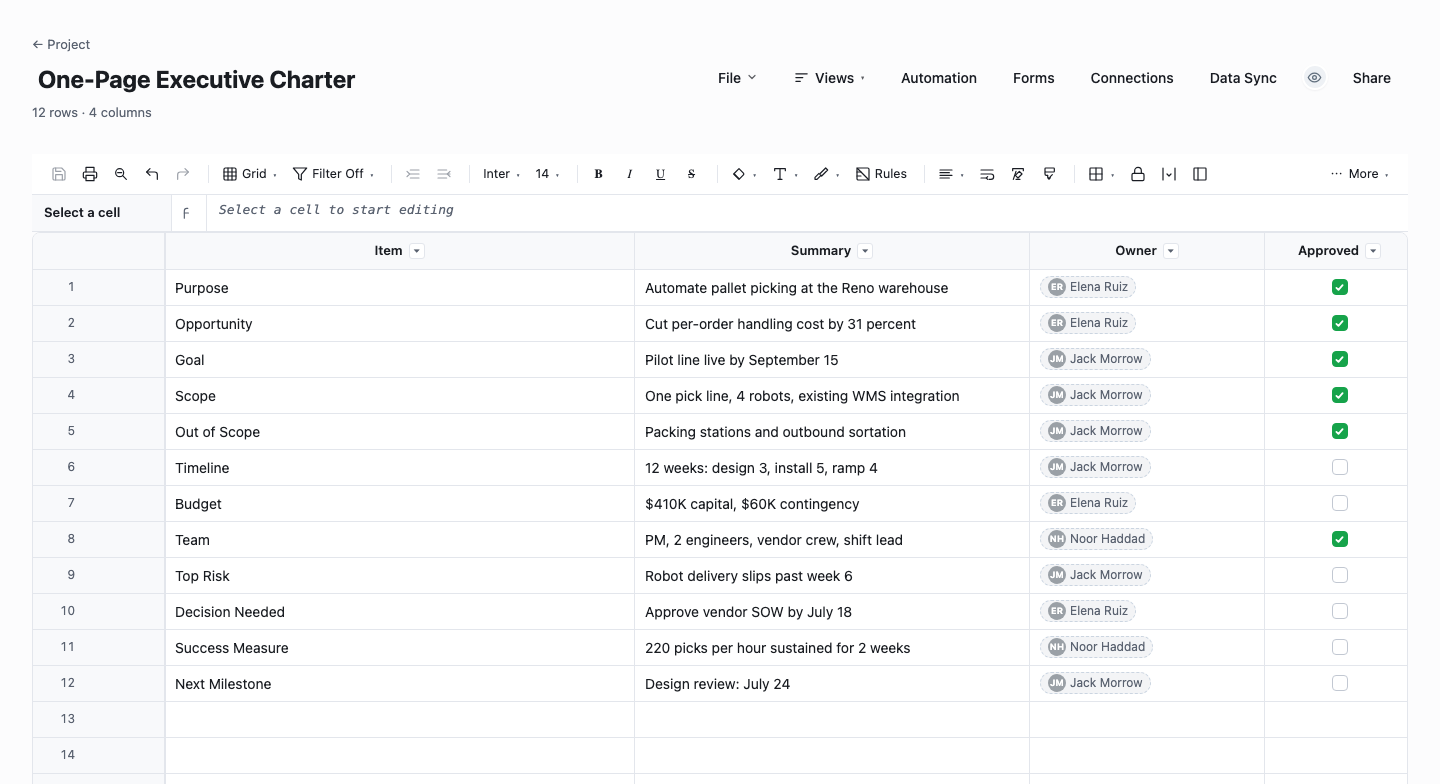
Task: Open the Item column dropdown arrow
Action: click(x=418, y=251)
